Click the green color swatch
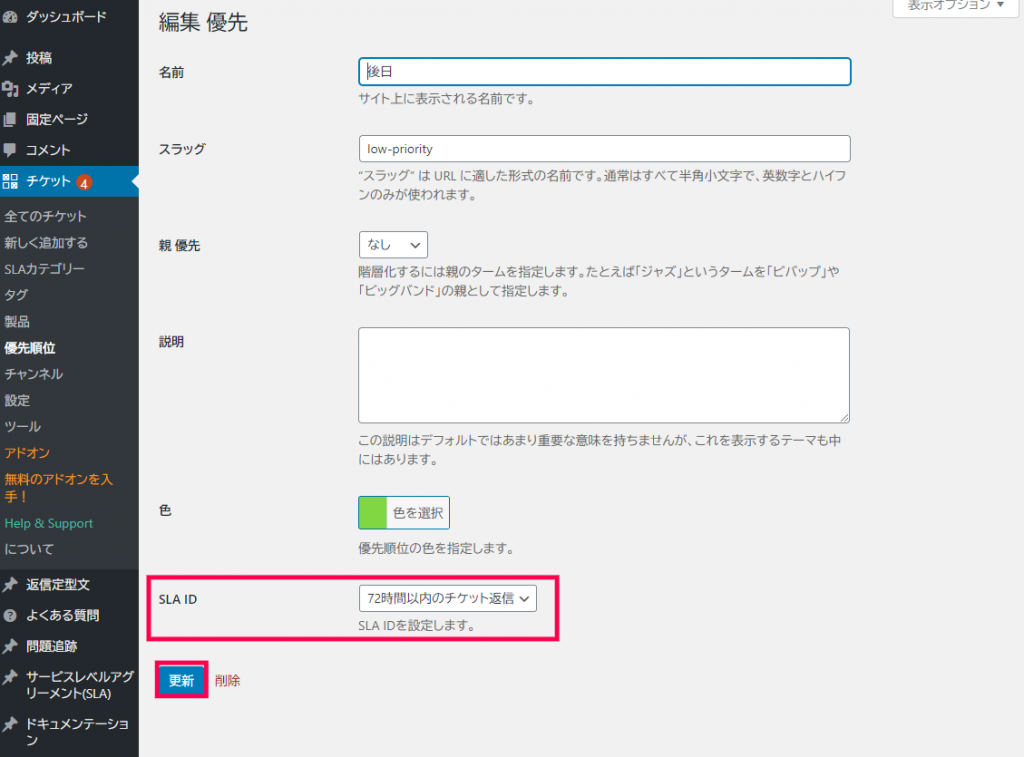The height and width of the screenshot is (757, 1024). coord(373,513)
